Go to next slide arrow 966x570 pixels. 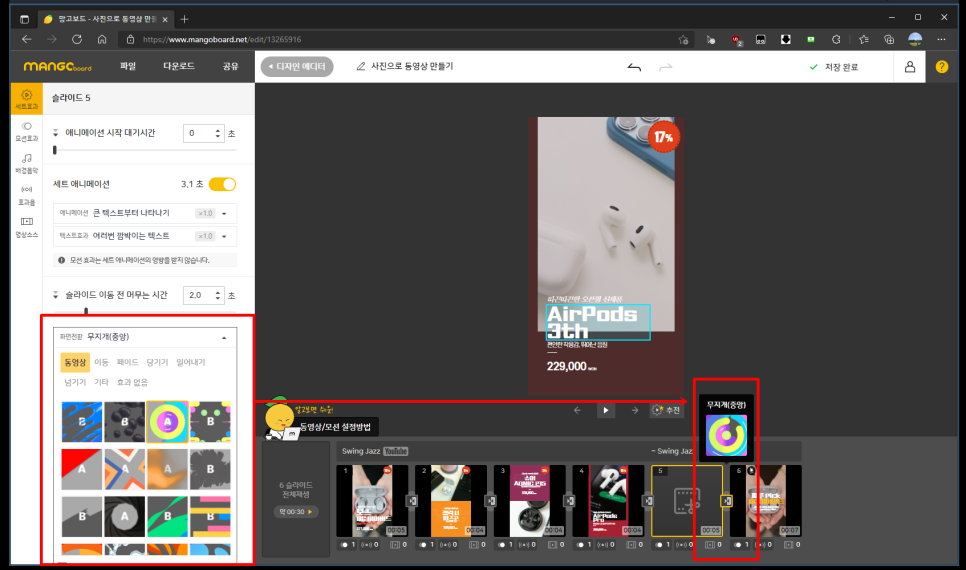pyautogui.click(x=635, y=410)
